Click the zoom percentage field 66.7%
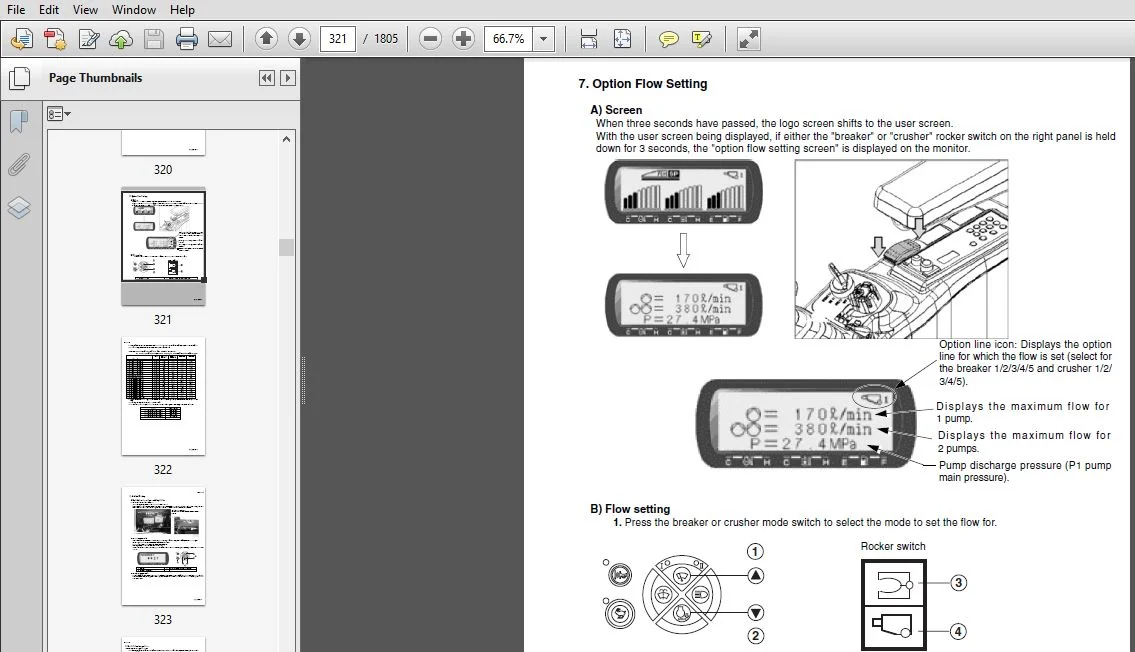Viewport: 1135px width, 652px height. click(x=508, y=38)
